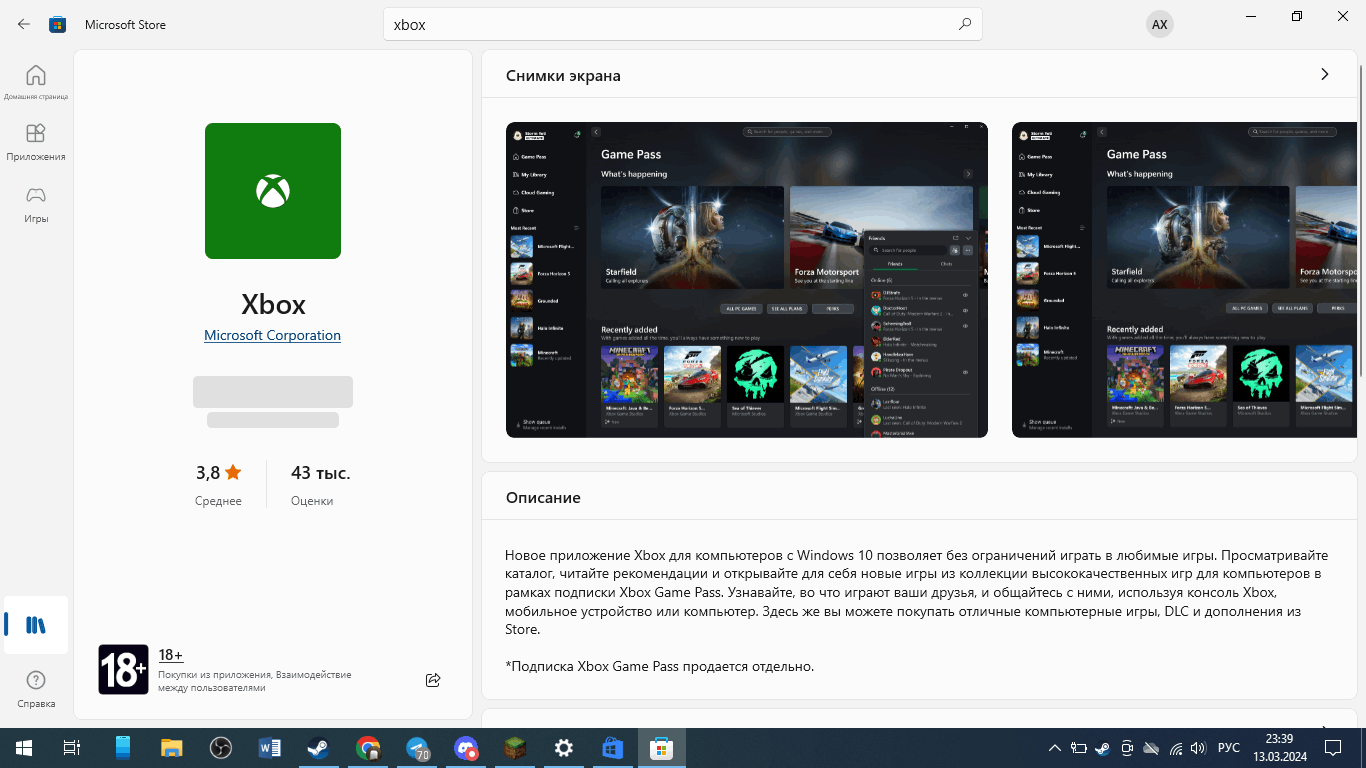Image resolution: width=1366 pixels, height=768 pixels.
Task: Open the notification center icon
Action: pos(1333,748)
